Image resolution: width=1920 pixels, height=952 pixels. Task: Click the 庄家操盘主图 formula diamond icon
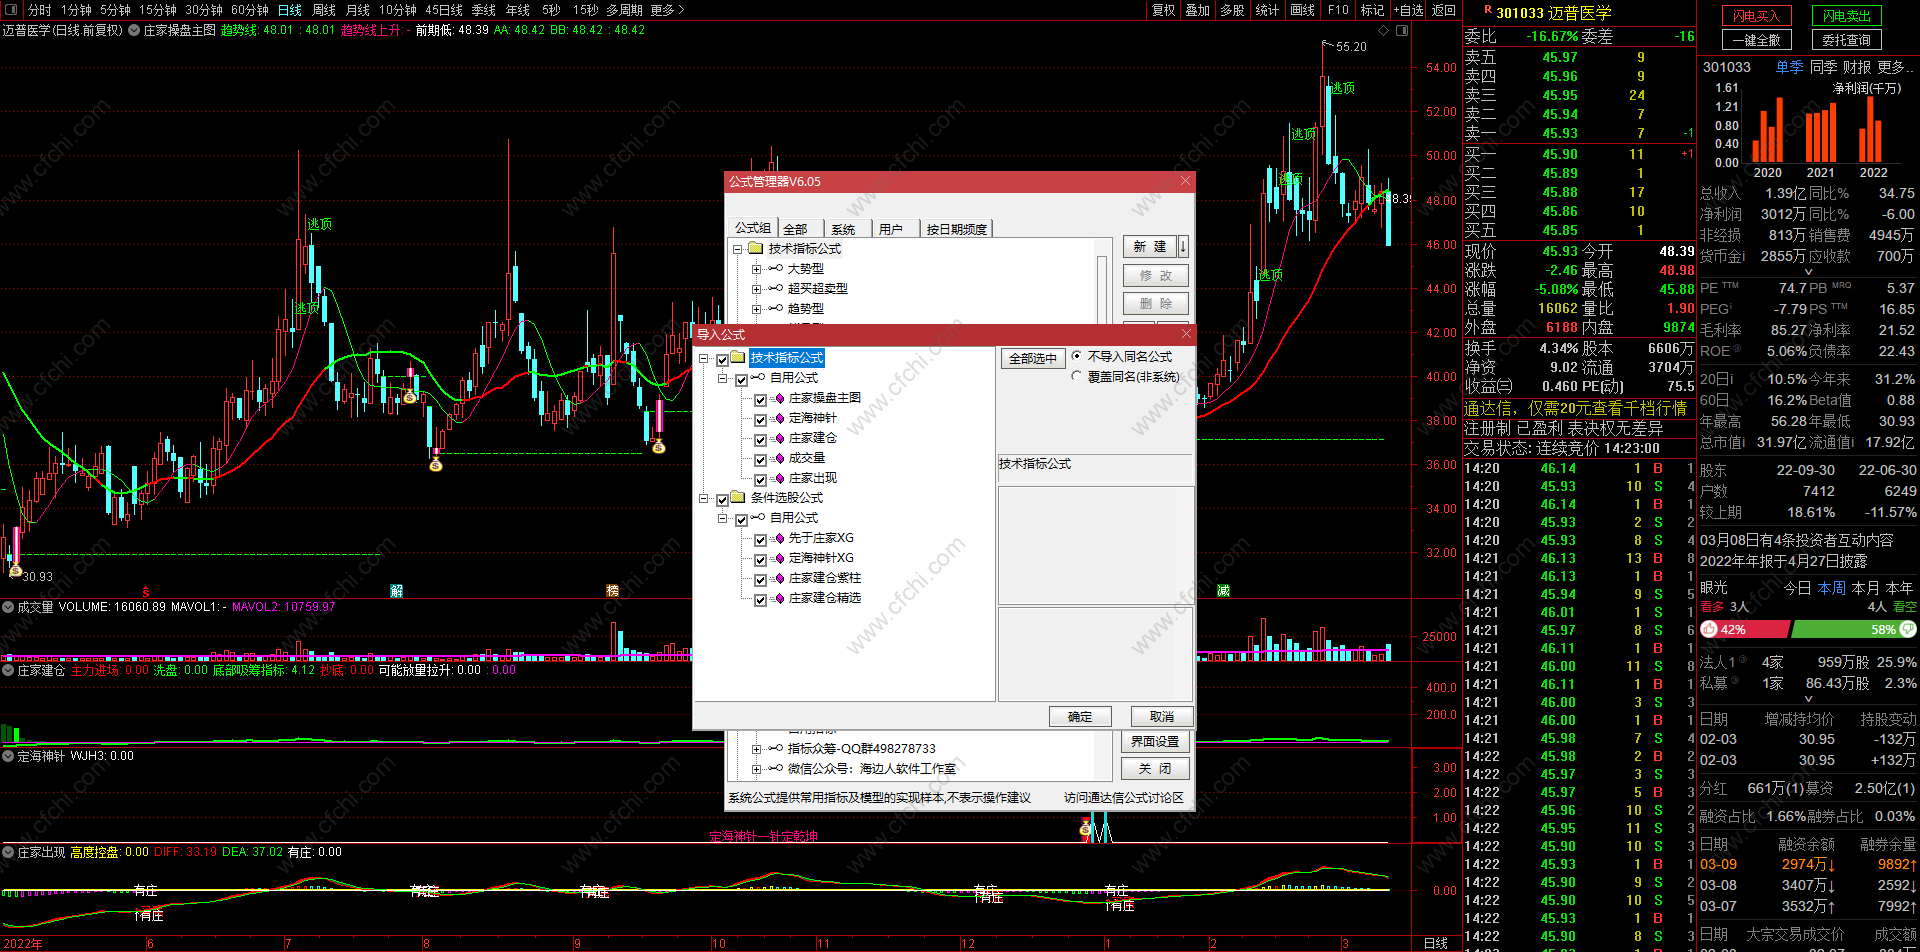pyautogui.click(x=780, y=398)
